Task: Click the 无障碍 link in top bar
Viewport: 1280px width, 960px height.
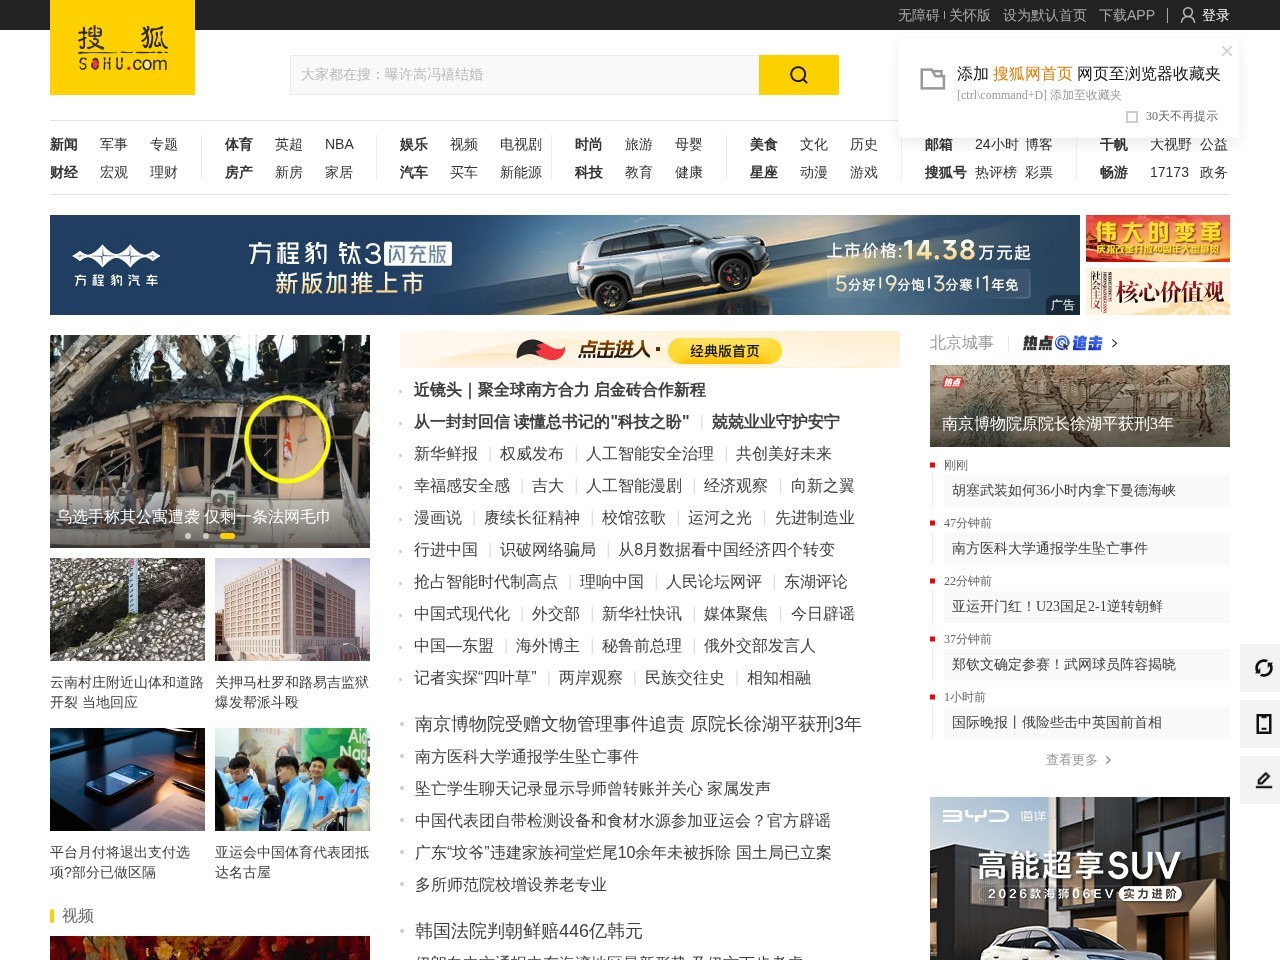Action: pos(918,15)
